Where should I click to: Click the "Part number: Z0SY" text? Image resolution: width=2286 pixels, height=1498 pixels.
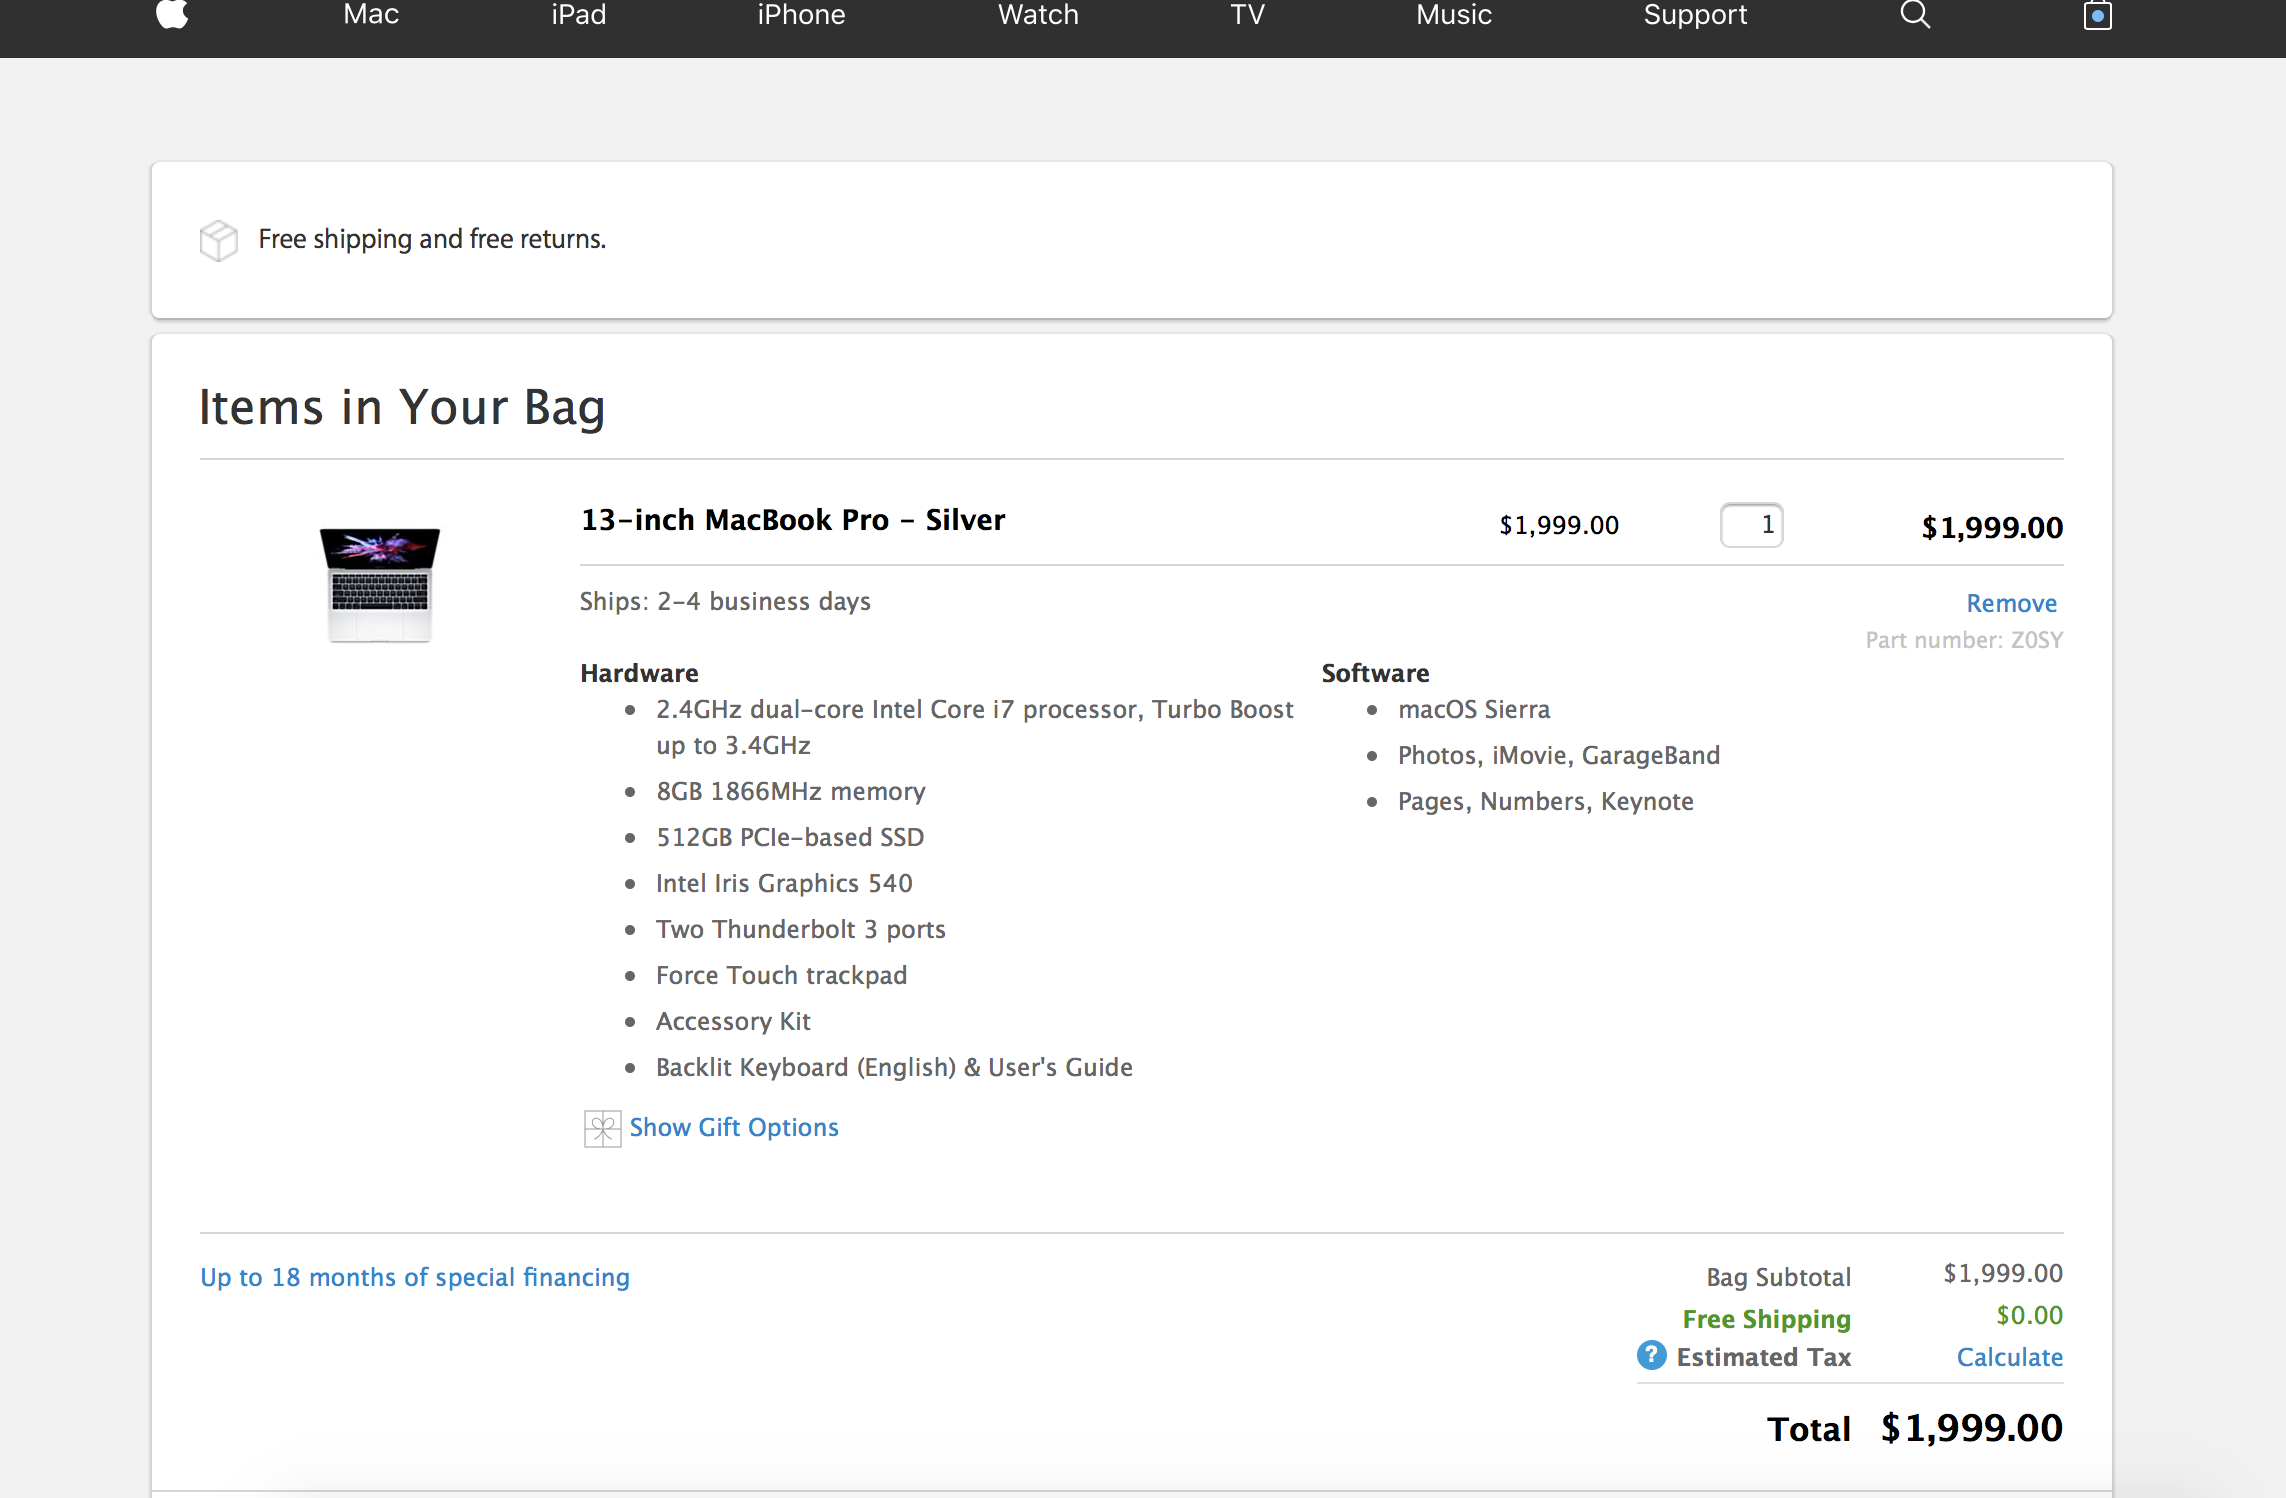(1964, 640)
